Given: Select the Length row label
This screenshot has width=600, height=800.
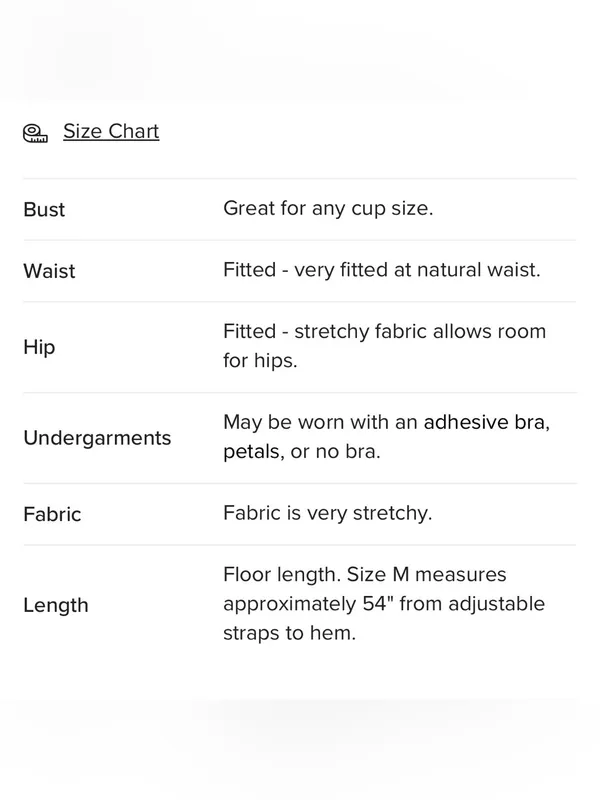Looking at the screenshot, I should [56, 606].
